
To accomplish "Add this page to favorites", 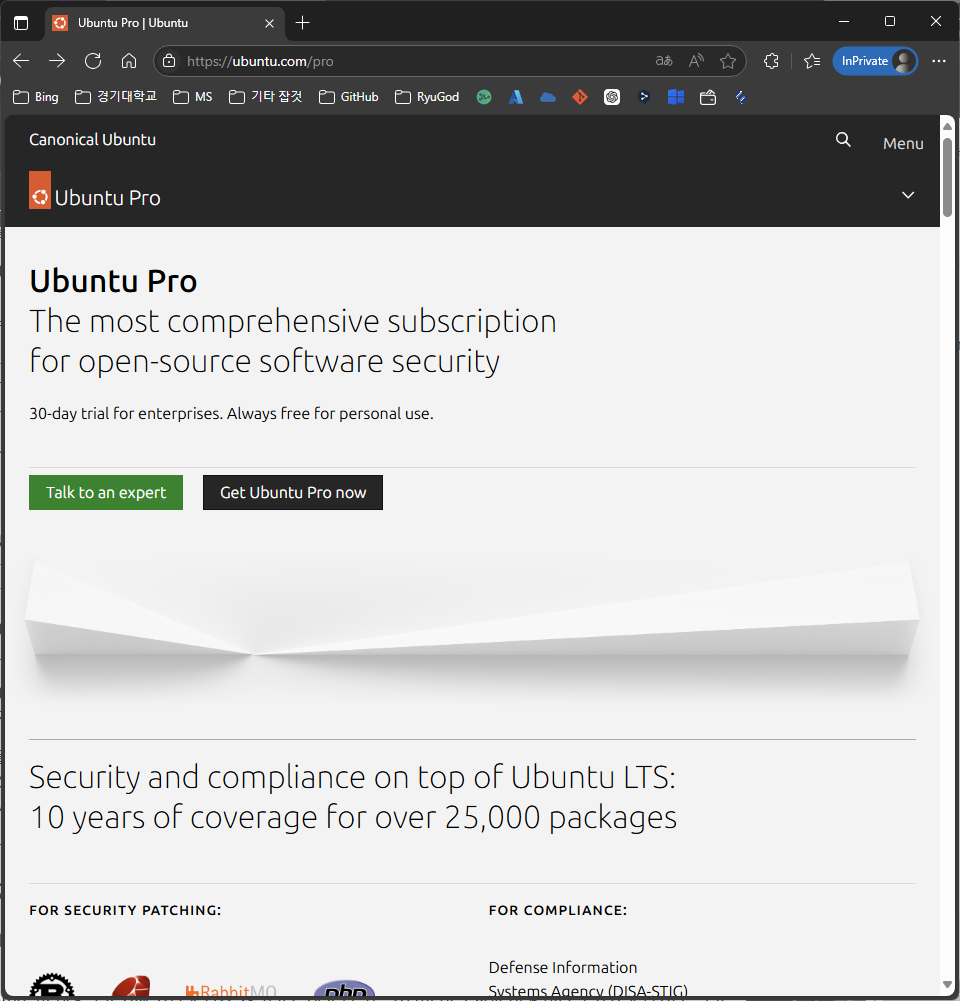I will point(728,61).
